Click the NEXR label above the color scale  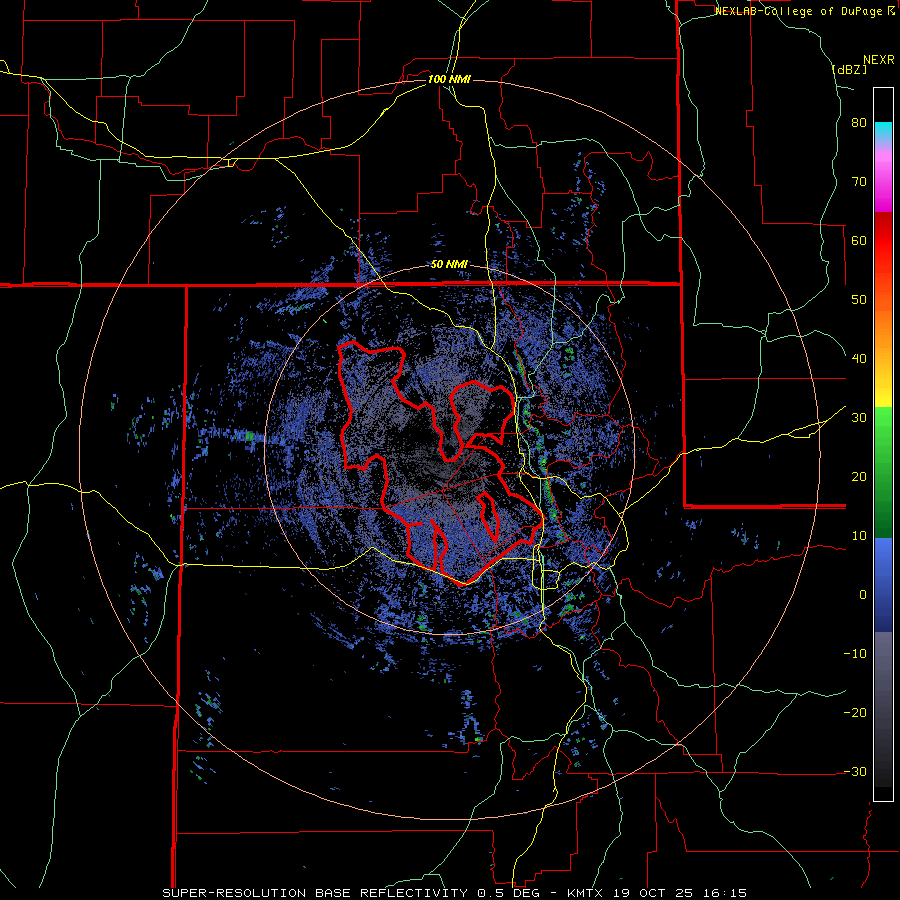(x=878, y=60)
